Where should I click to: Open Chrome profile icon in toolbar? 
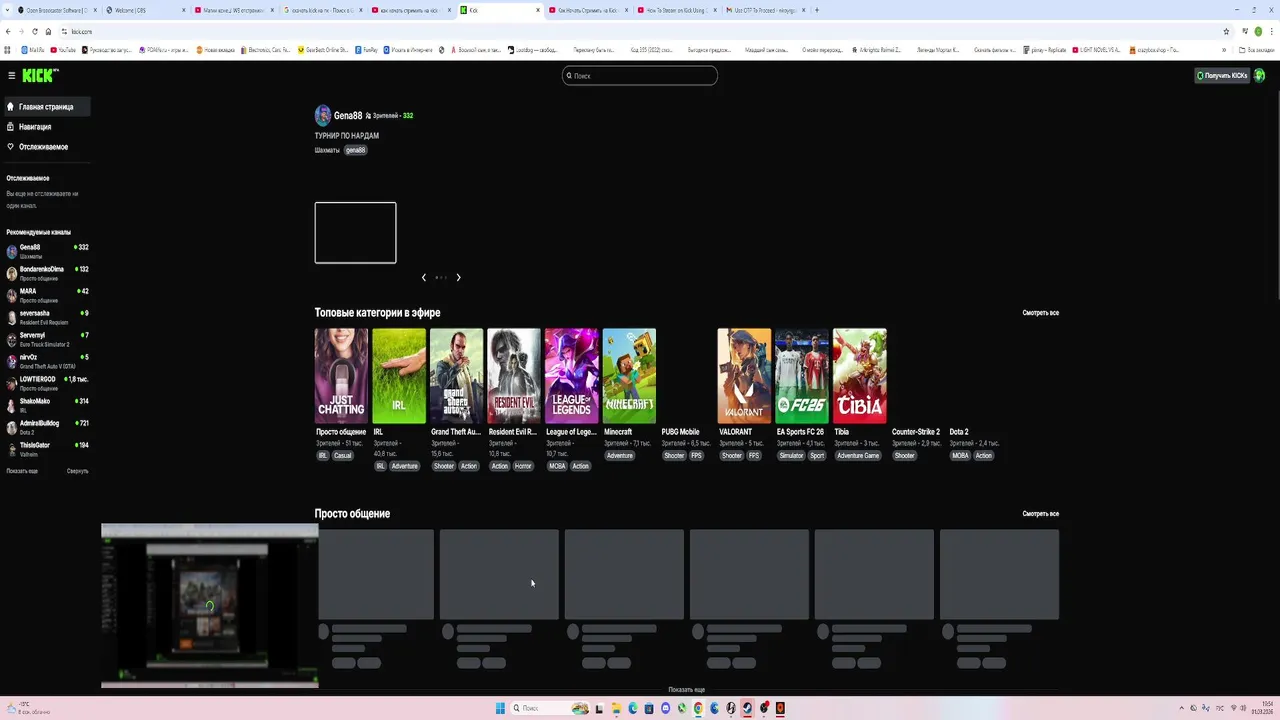(x=1258, y=31)
